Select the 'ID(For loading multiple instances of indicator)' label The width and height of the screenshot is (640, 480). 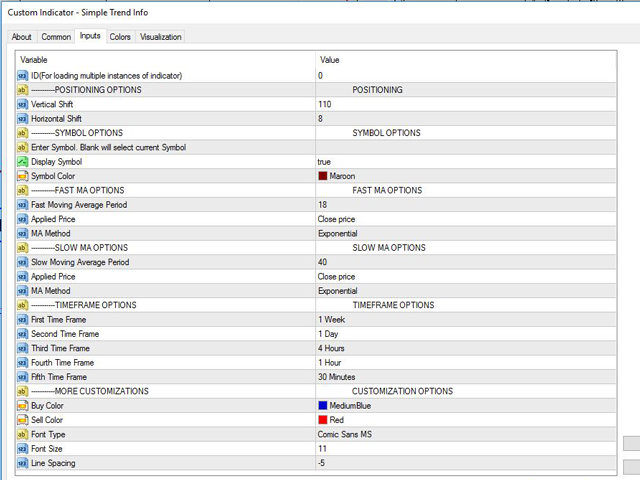click(x=107, y=76)
